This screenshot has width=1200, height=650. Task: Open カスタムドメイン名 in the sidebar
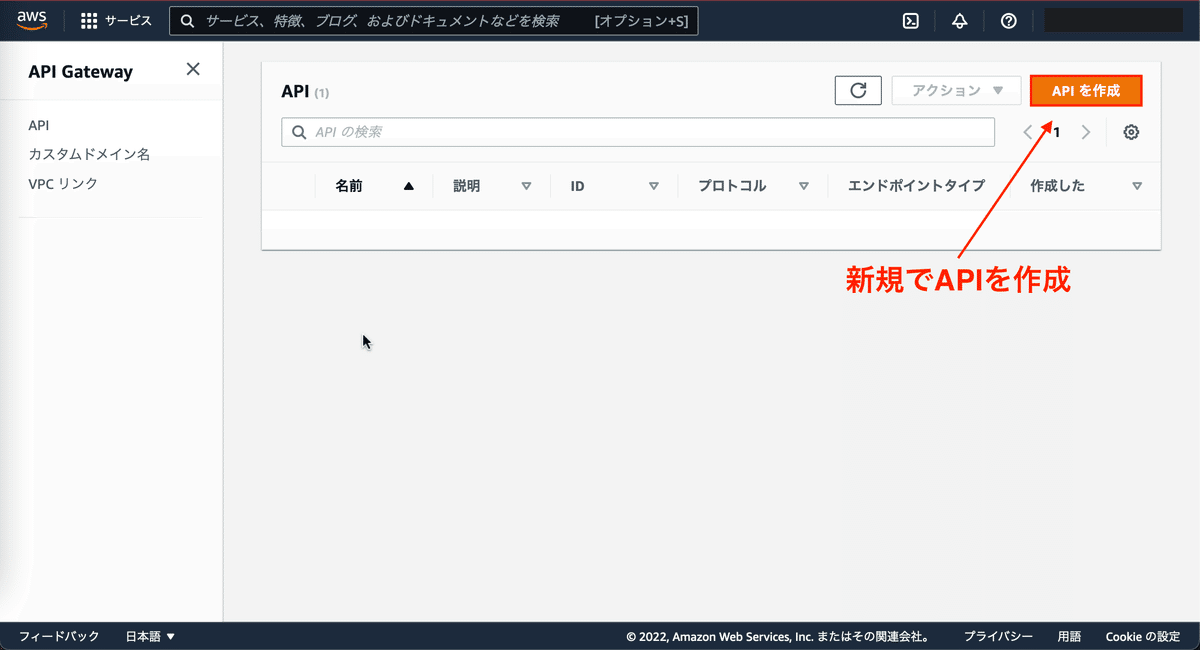[x=89, y=154]
